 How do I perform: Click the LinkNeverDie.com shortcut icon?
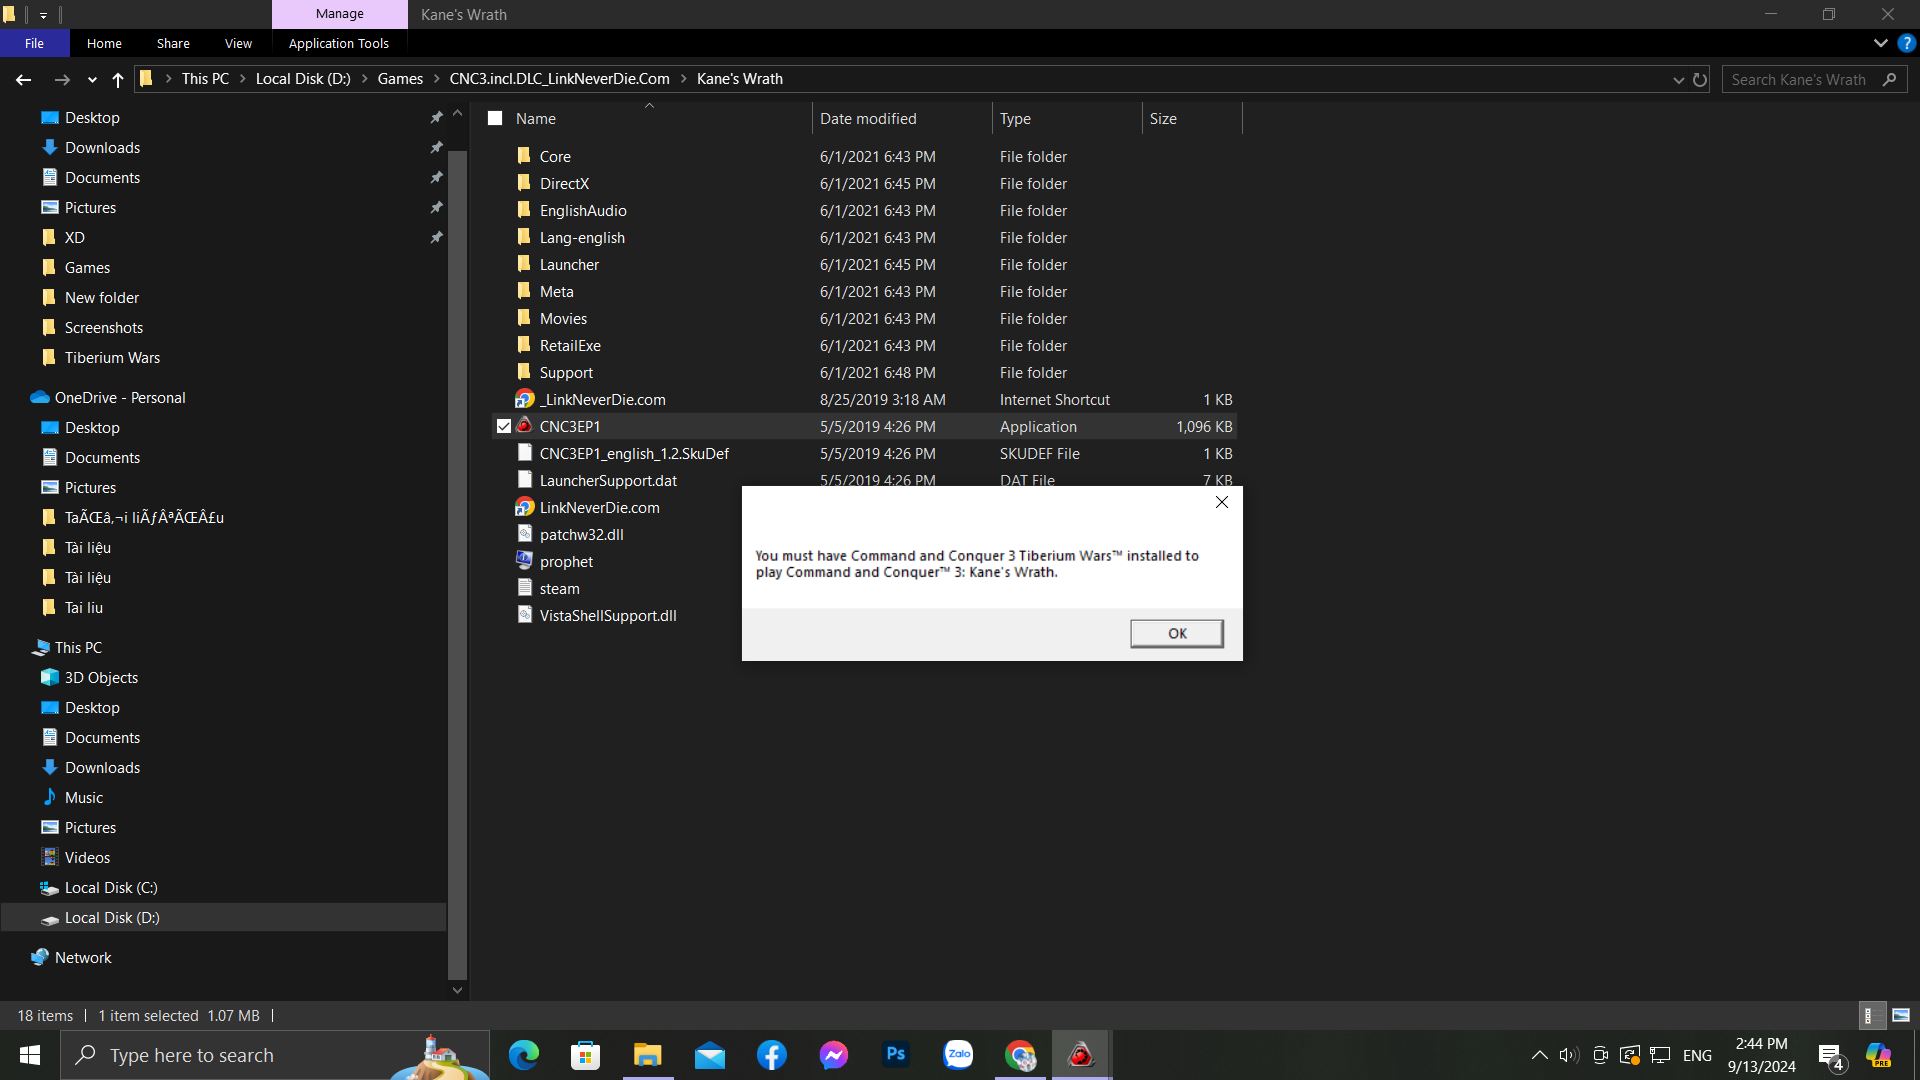pyautogui.click(x=524, y=506)
